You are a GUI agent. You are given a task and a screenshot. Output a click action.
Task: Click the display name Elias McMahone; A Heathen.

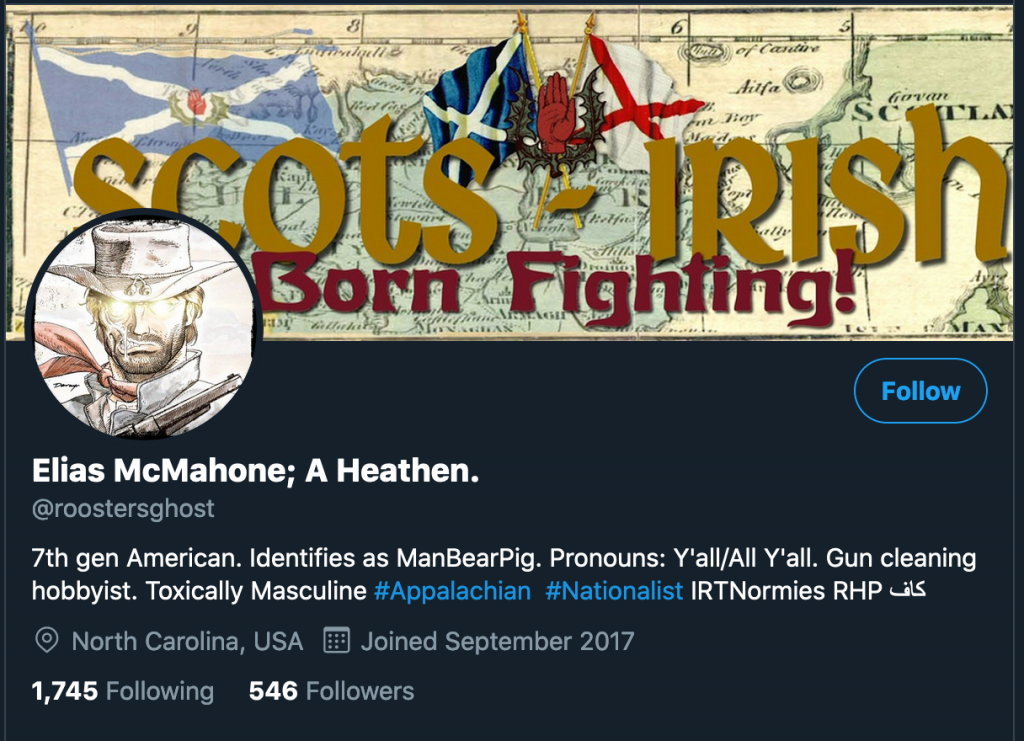(255, 470)
